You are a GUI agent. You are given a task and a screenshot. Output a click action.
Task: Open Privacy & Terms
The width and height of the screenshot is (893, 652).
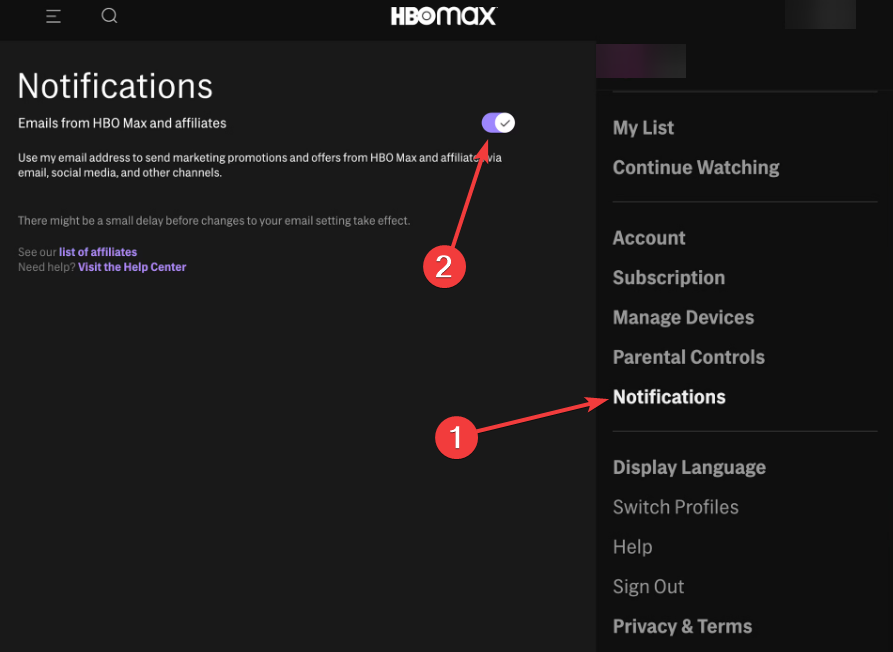point(682,626)
